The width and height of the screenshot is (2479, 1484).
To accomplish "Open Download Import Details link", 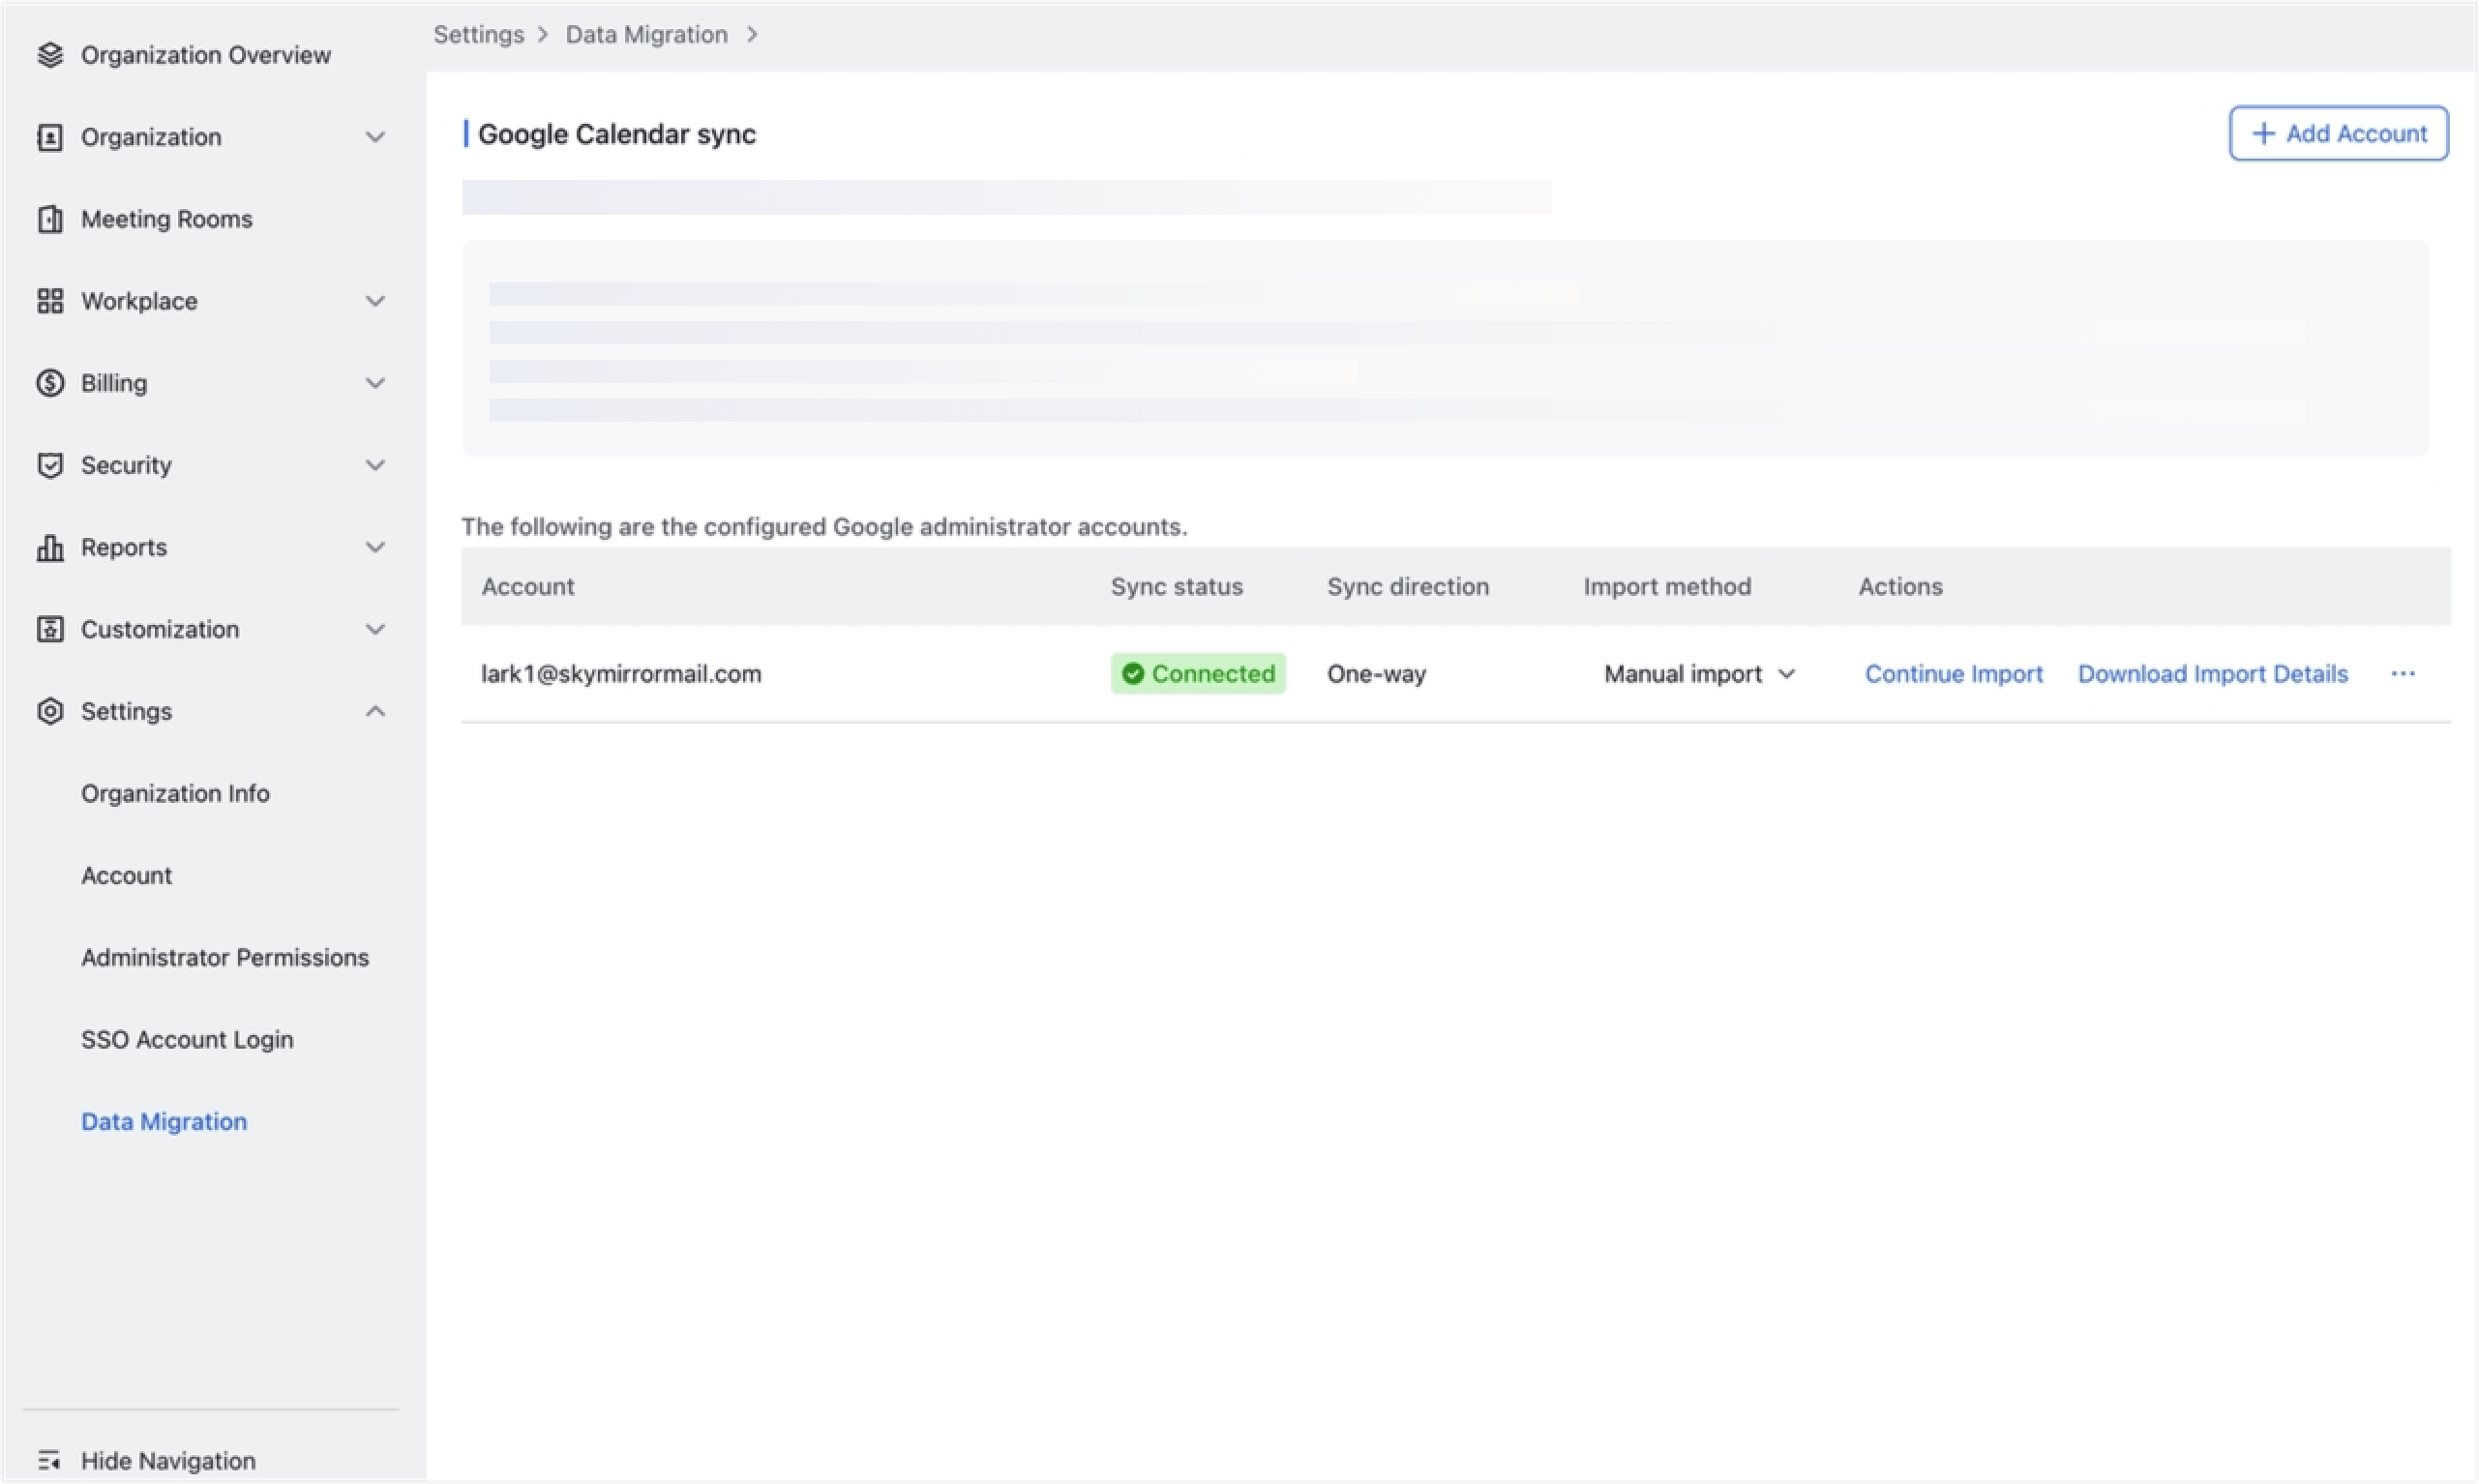I will point(2212,673).
